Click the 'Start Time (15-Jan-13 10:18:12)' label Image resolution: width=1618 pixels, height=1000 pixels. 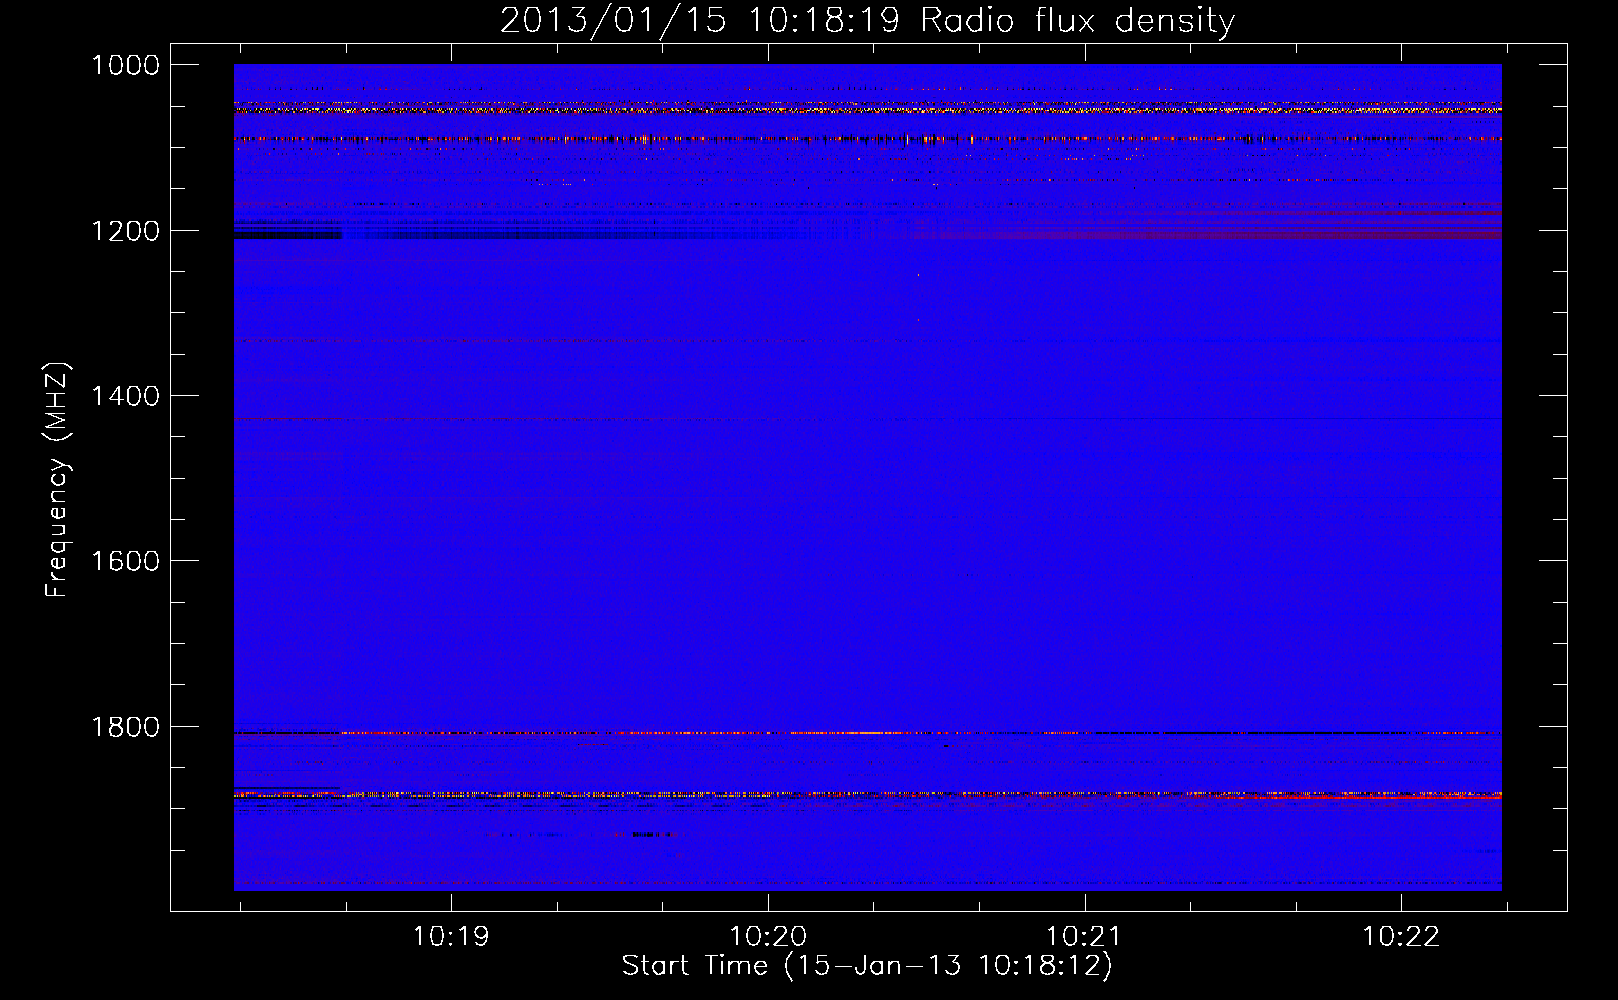pos(867,966)
